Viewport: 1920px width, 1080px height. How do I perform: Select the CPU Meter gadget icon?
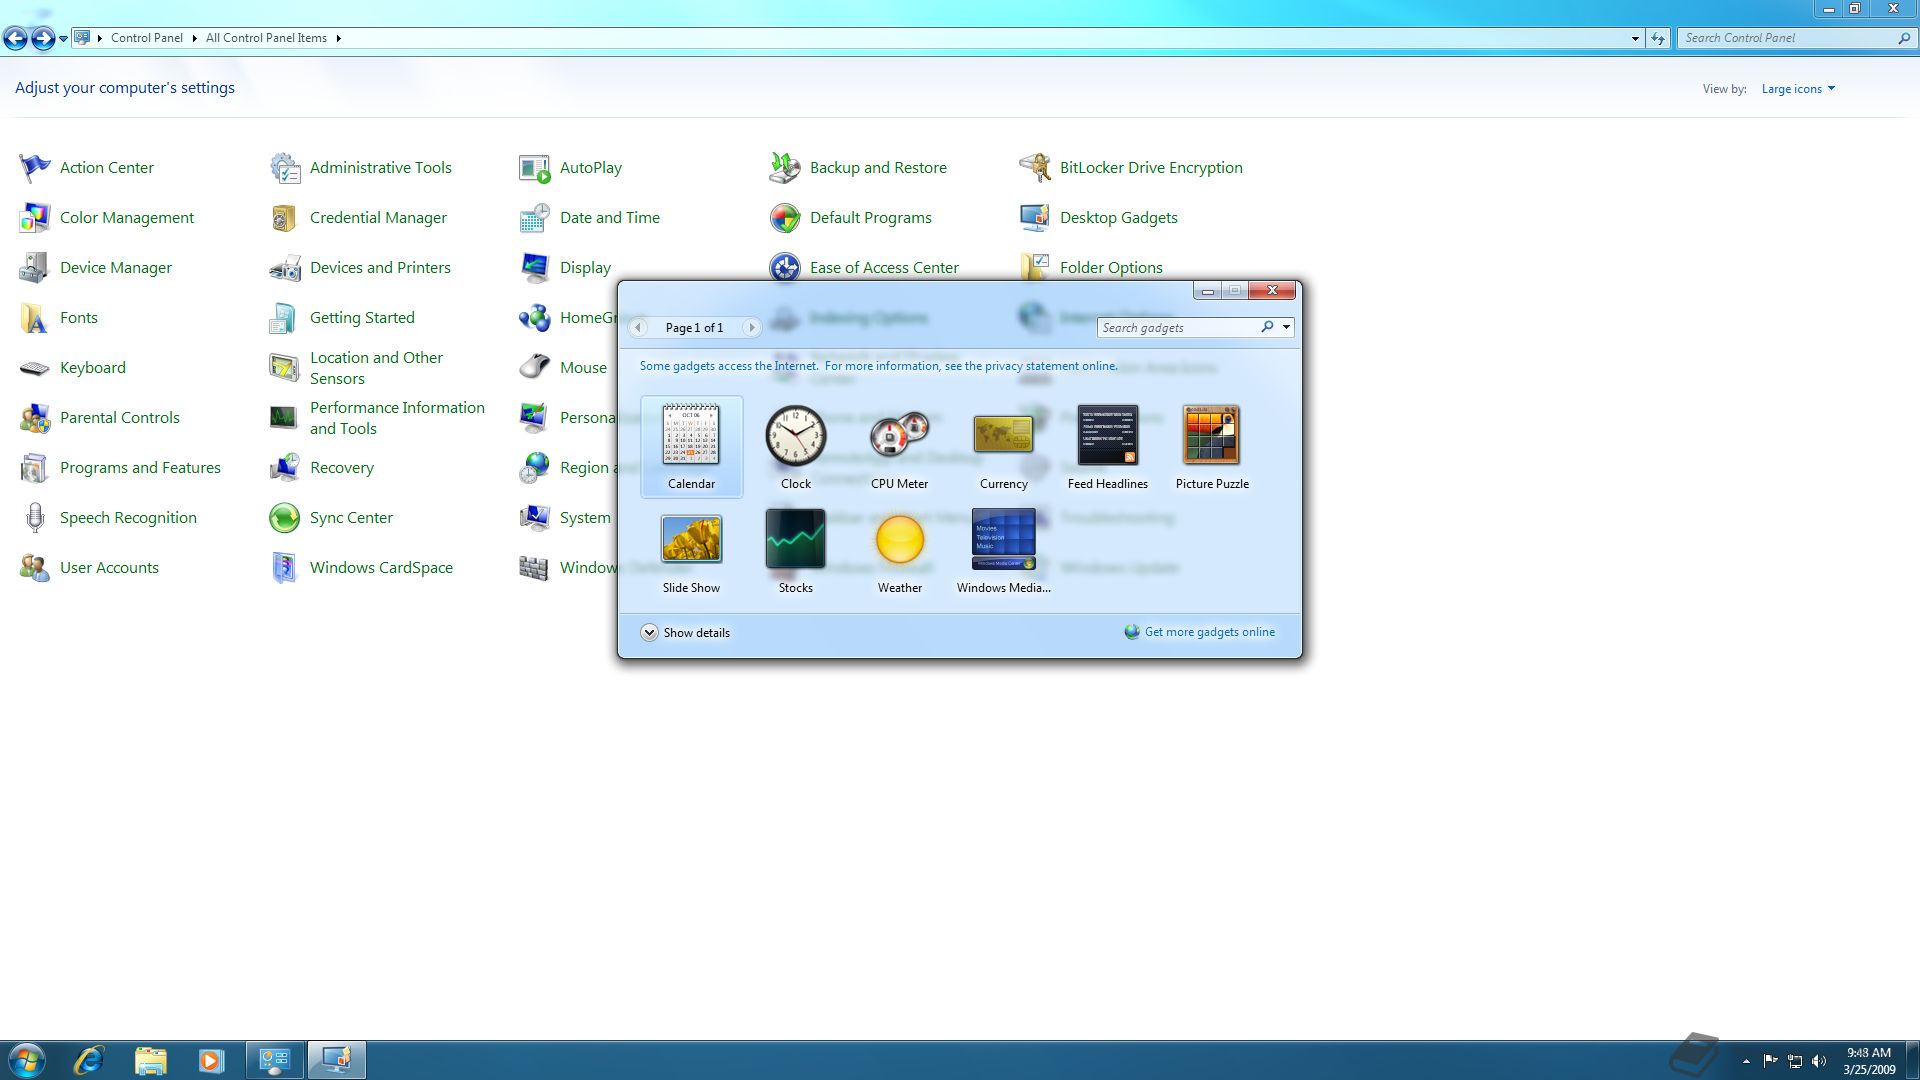click(x=900, y=435)
